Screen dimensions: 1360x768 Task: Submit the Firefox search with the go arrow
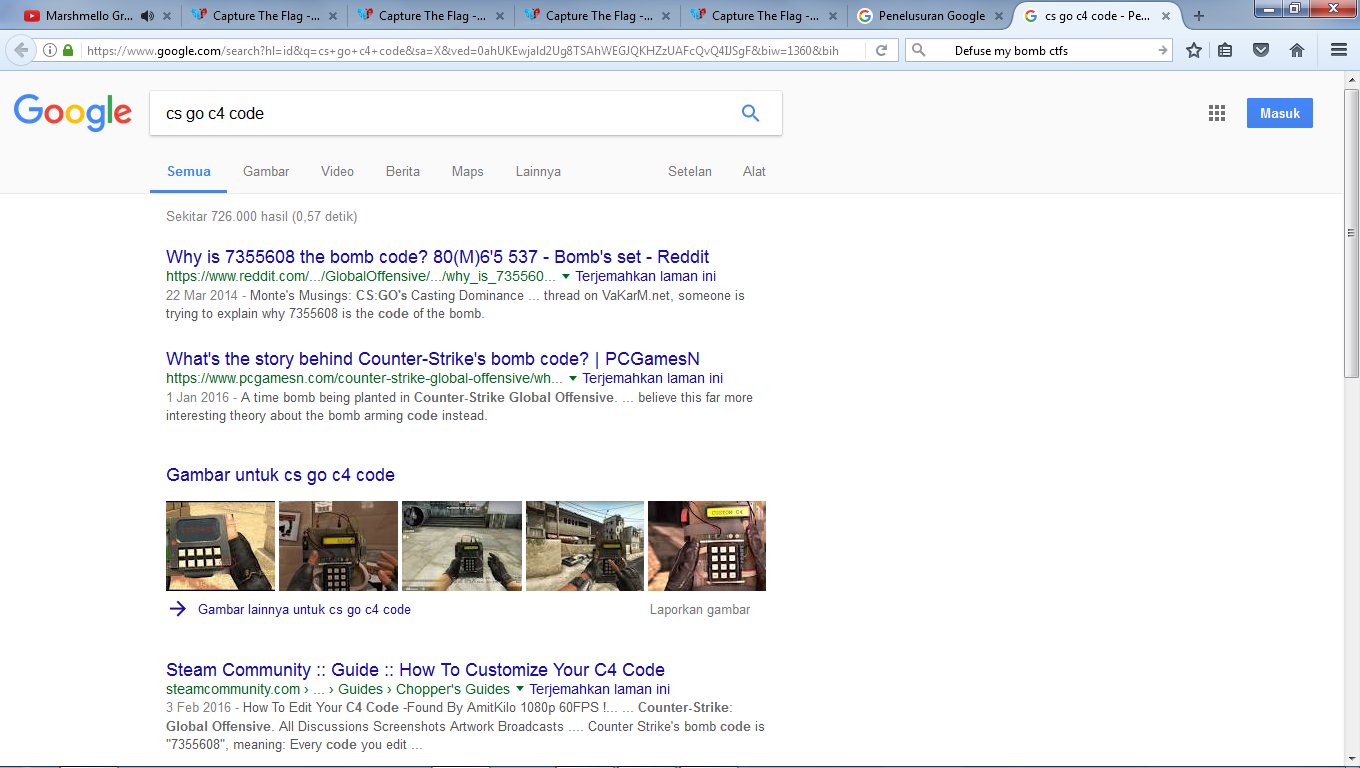pyautogui.click(x=1162, y=50)
